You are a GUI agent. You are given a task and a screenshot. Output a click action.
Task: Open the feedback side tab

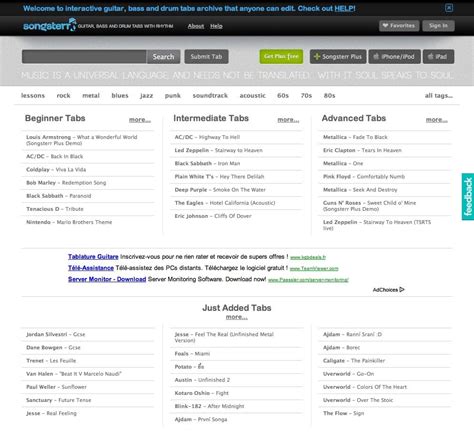click(468, 197)
